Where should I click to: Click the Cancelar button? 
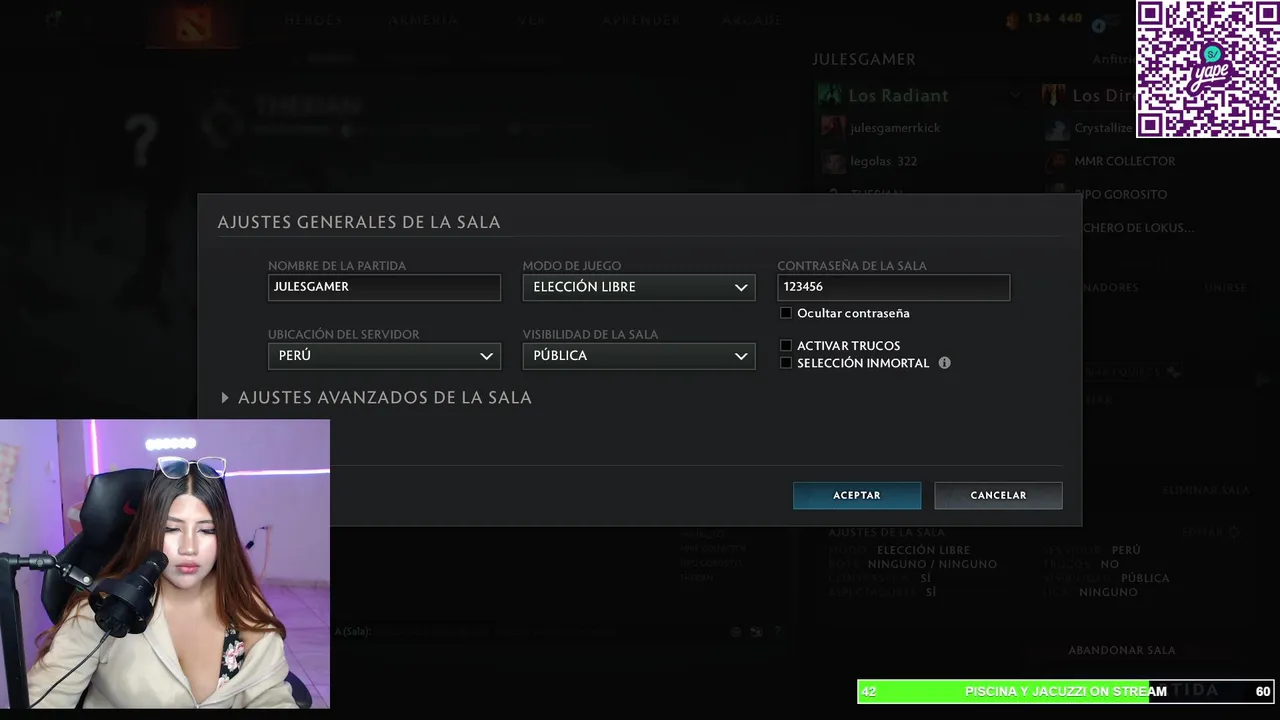point(998,496)
